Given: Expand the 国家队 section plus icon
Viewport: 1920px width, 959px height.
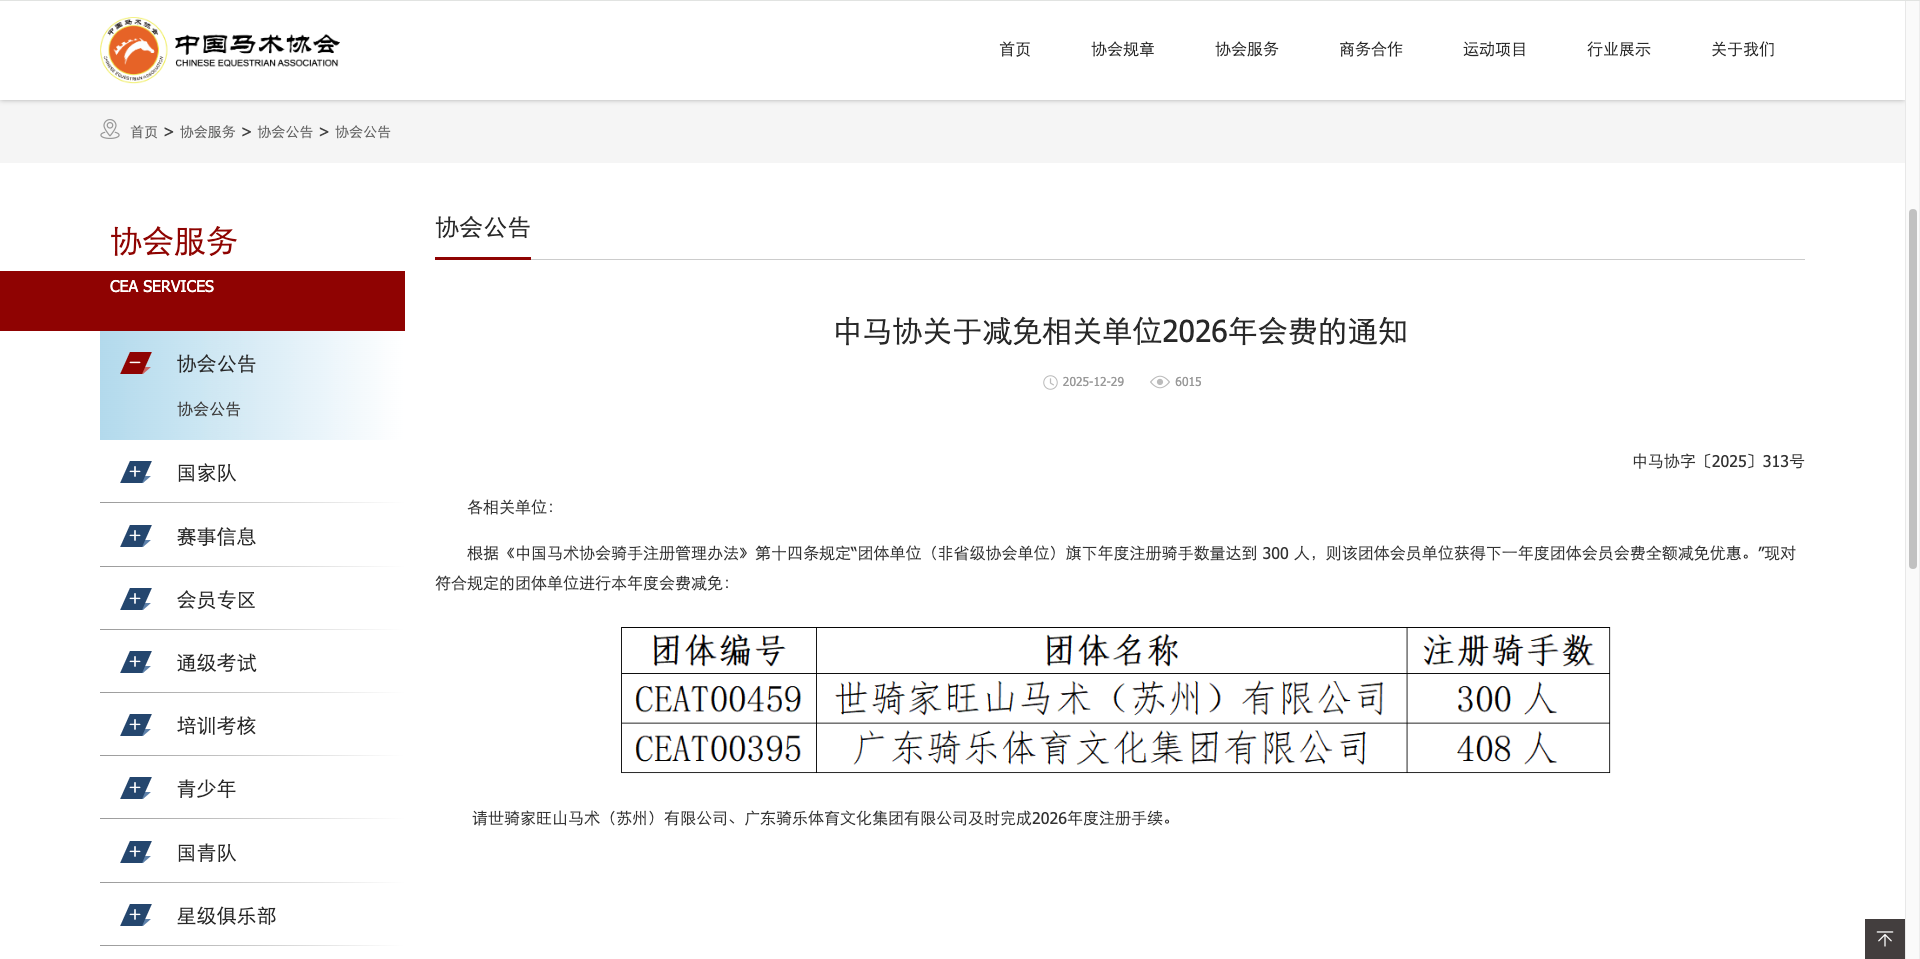Looking at the screenshot, I should [x=136, y=472].
